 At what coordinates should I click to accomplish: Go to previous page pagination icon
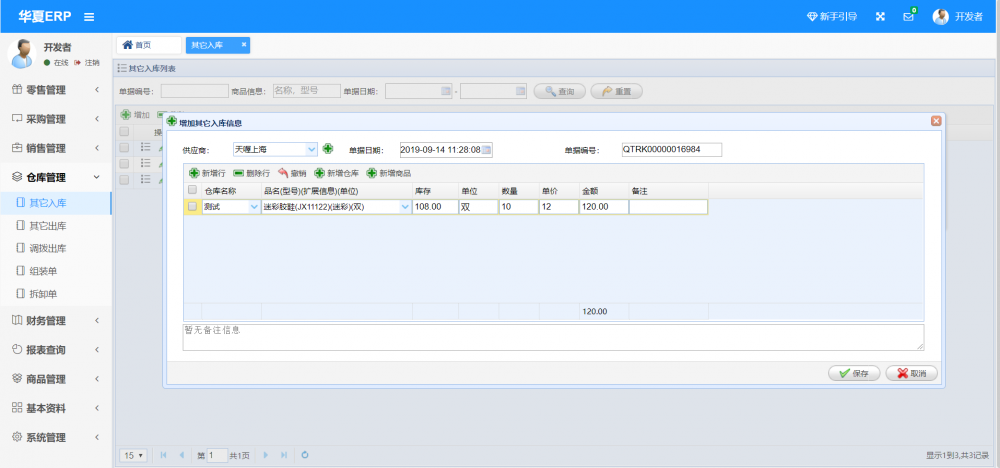click(182, 455)
